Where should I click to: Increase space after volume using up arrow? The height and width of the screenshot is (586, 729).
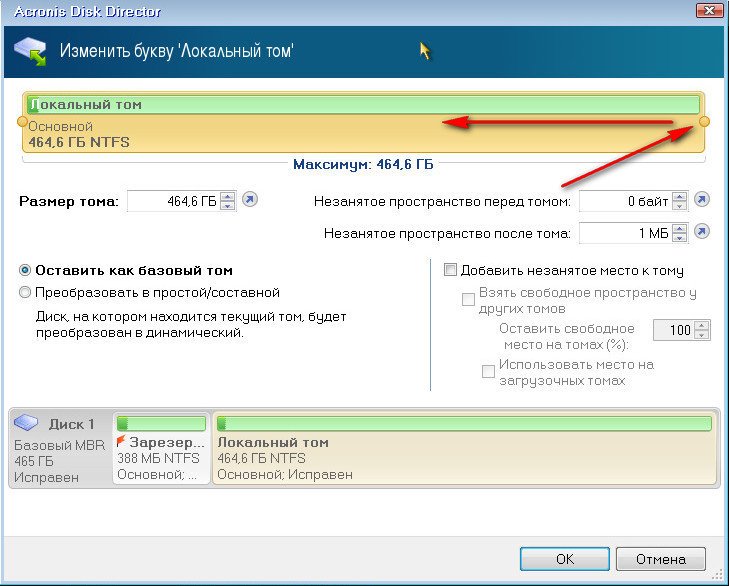(679, 229)
